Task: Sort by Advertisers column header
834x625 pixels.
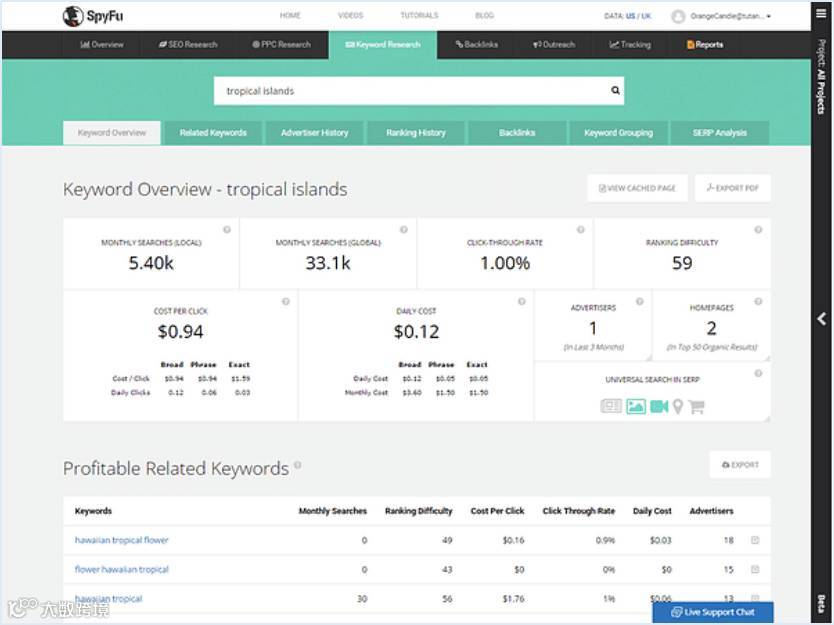Action: [711, 511]
